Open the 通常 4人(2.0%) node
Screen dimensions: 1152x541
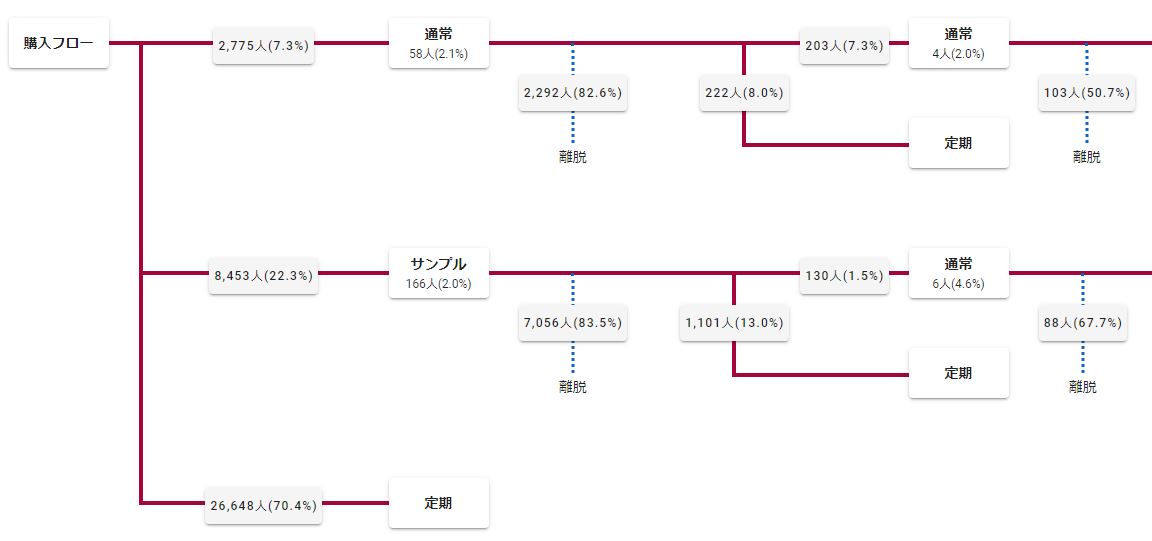click(958, 43)
